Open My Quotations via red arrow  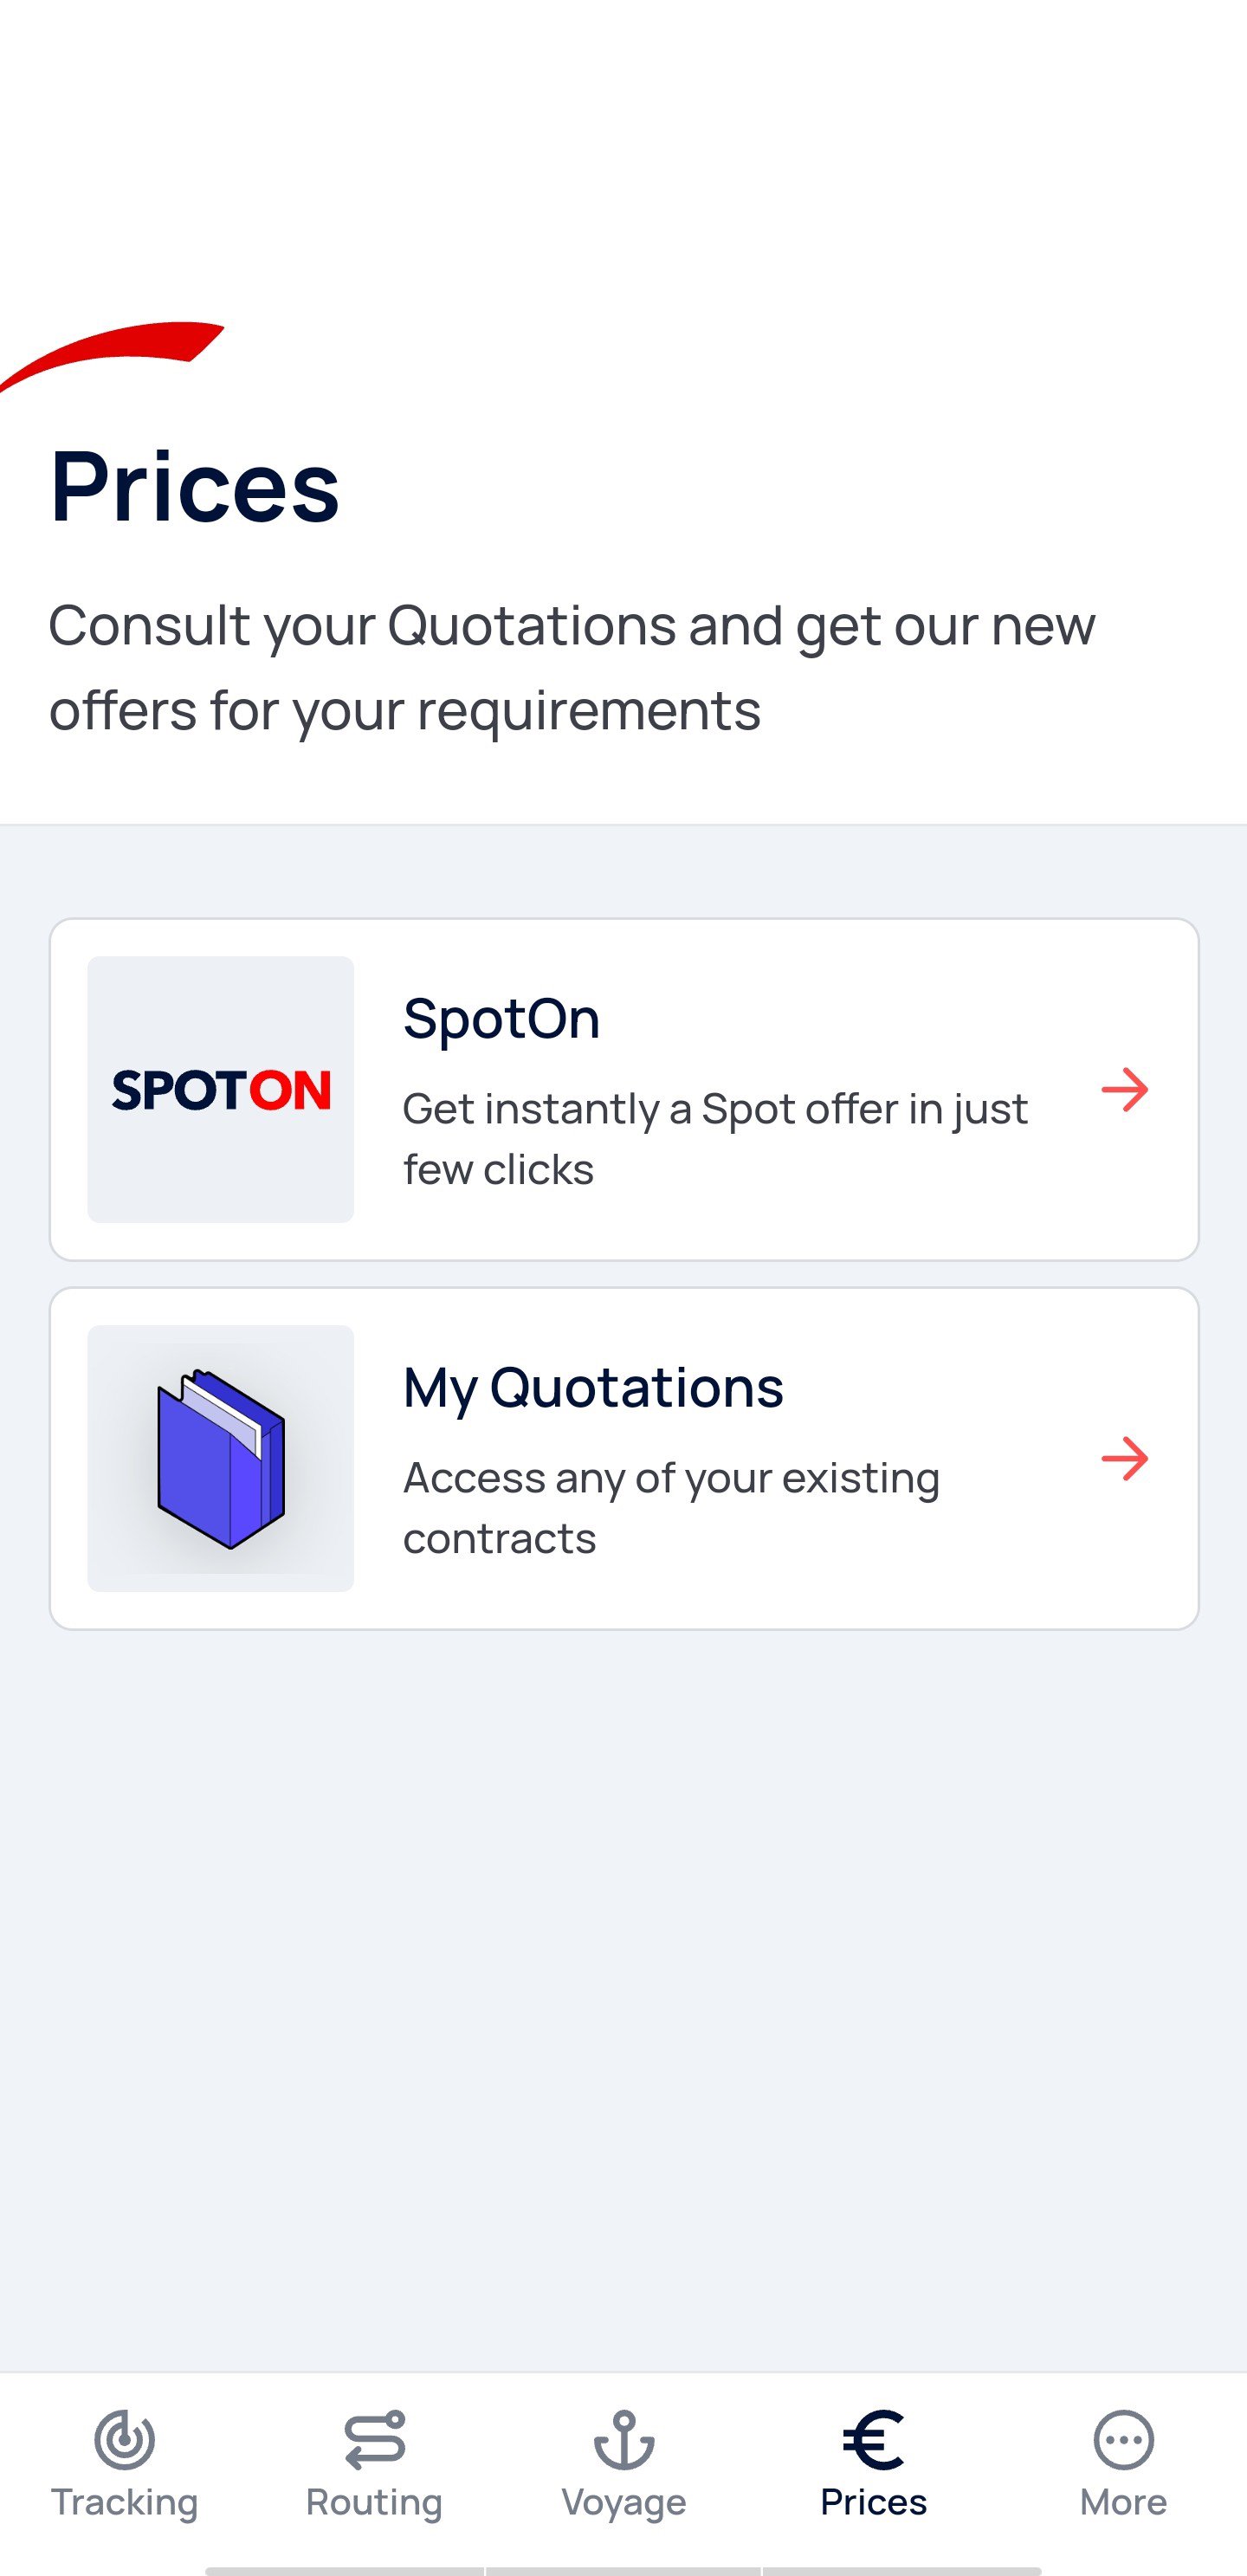(x=1124, y=1458)
